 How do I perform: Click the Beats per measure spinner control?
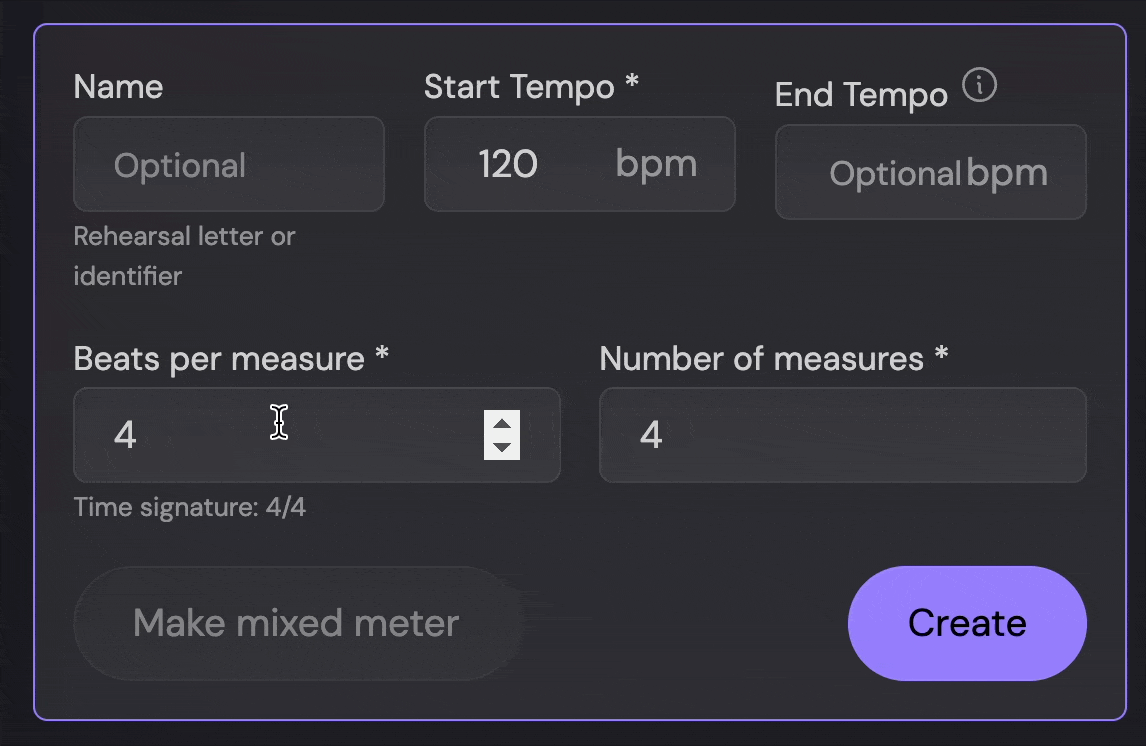click(501, 435)
